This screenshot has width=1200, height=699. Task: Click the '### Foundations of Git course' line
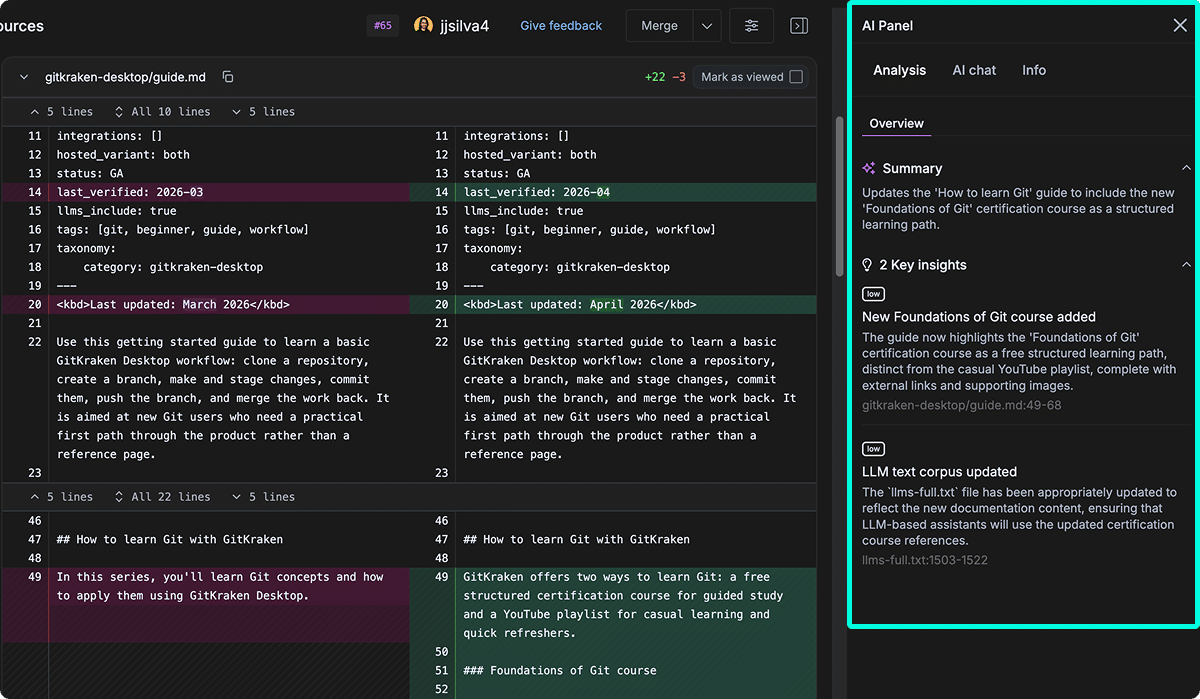pyautogui.click(x=560, y=670)
